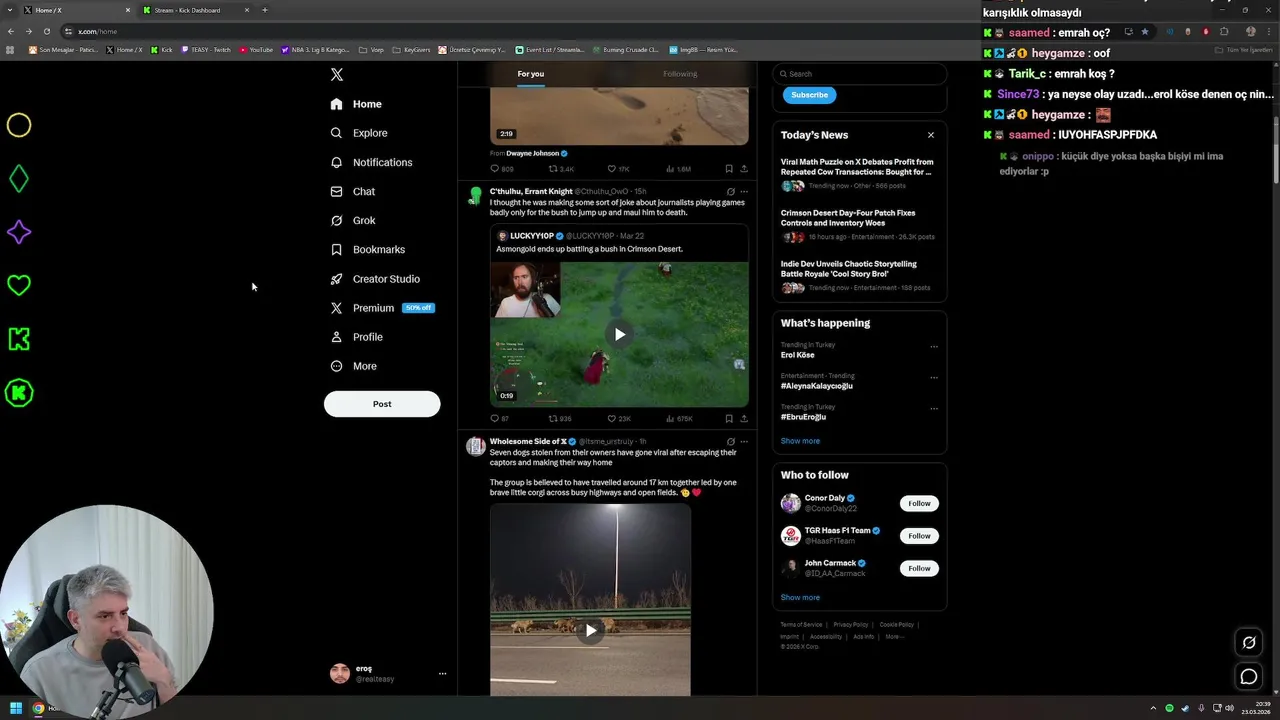Image resolution: width=1280 pixels, height=720 pixels.
Task: Open Chat in the X sidebar
Action: pos(352,191)
